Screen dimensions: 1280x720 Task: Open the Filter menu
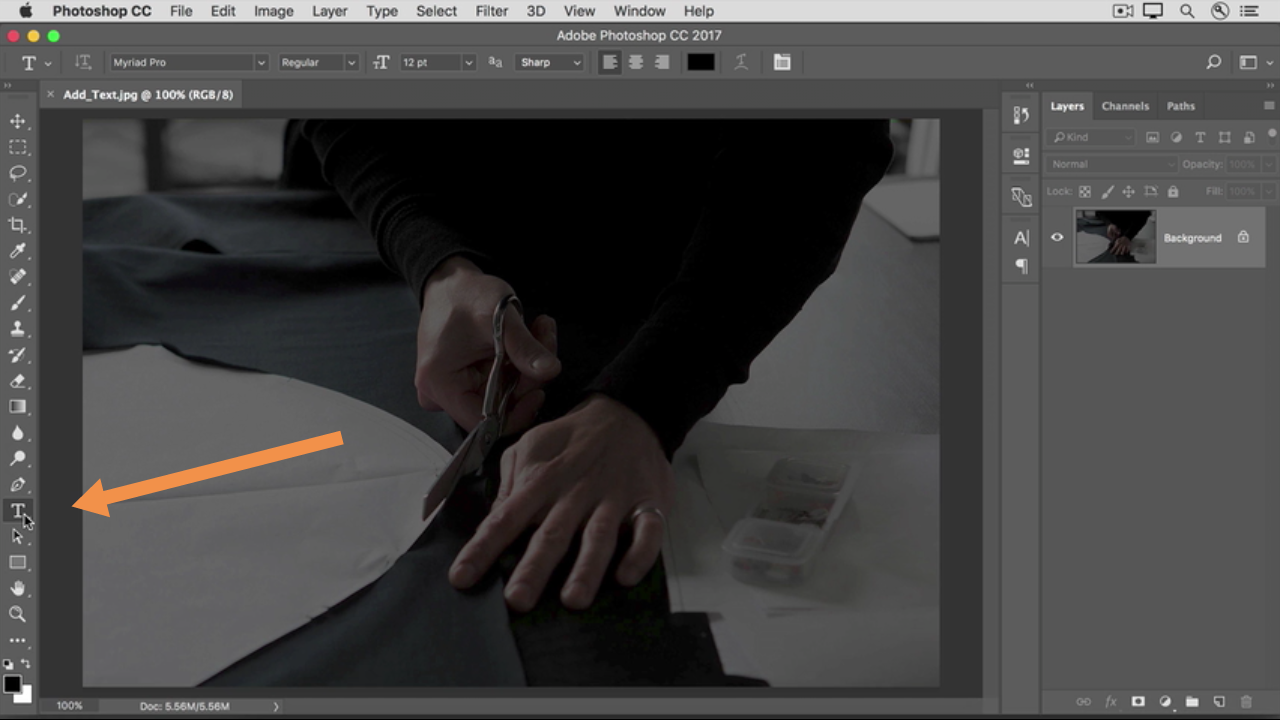(x=491, y=11)
